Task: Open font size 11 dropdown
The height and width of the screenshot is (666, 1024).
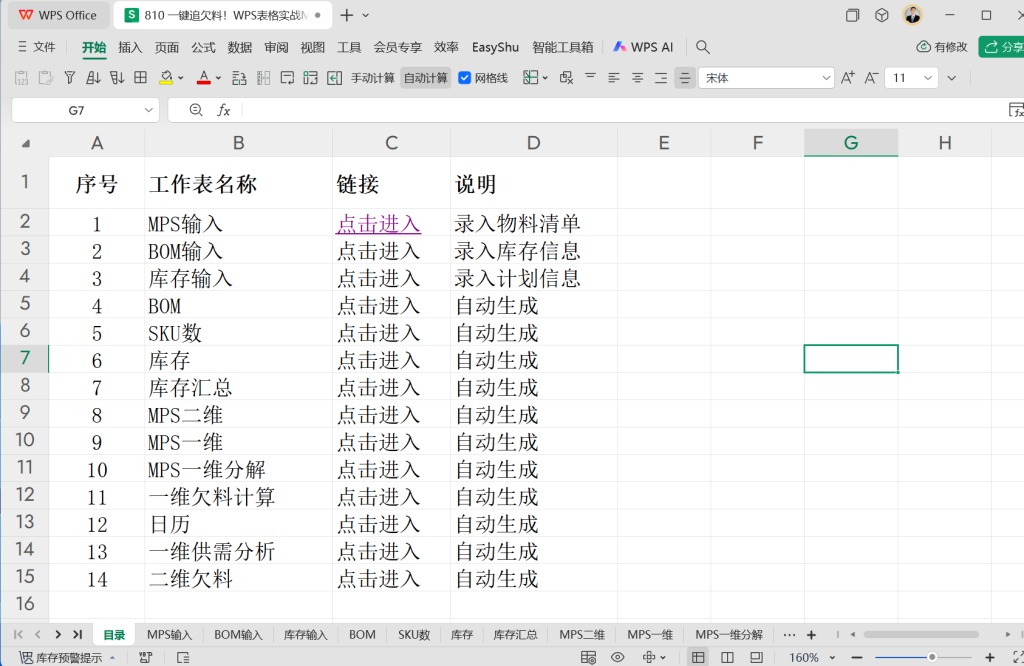Action: 928,78
